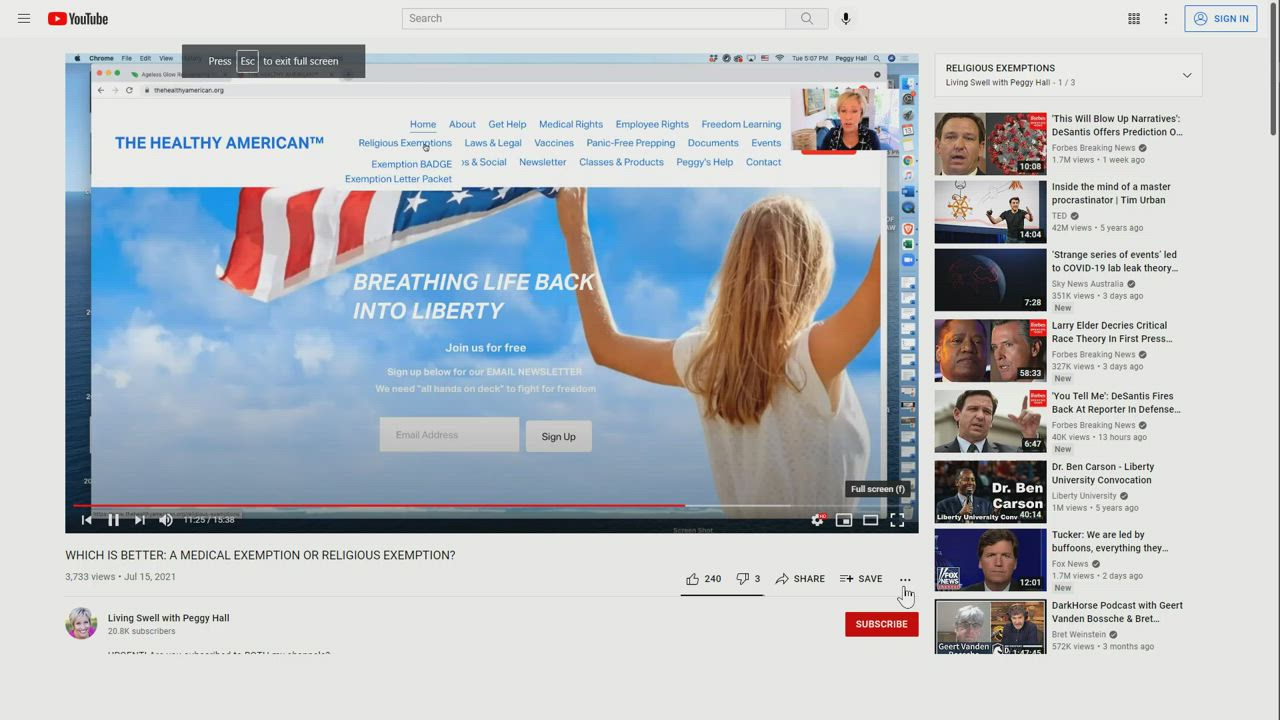Pause the playing video

tap(113, 520)
